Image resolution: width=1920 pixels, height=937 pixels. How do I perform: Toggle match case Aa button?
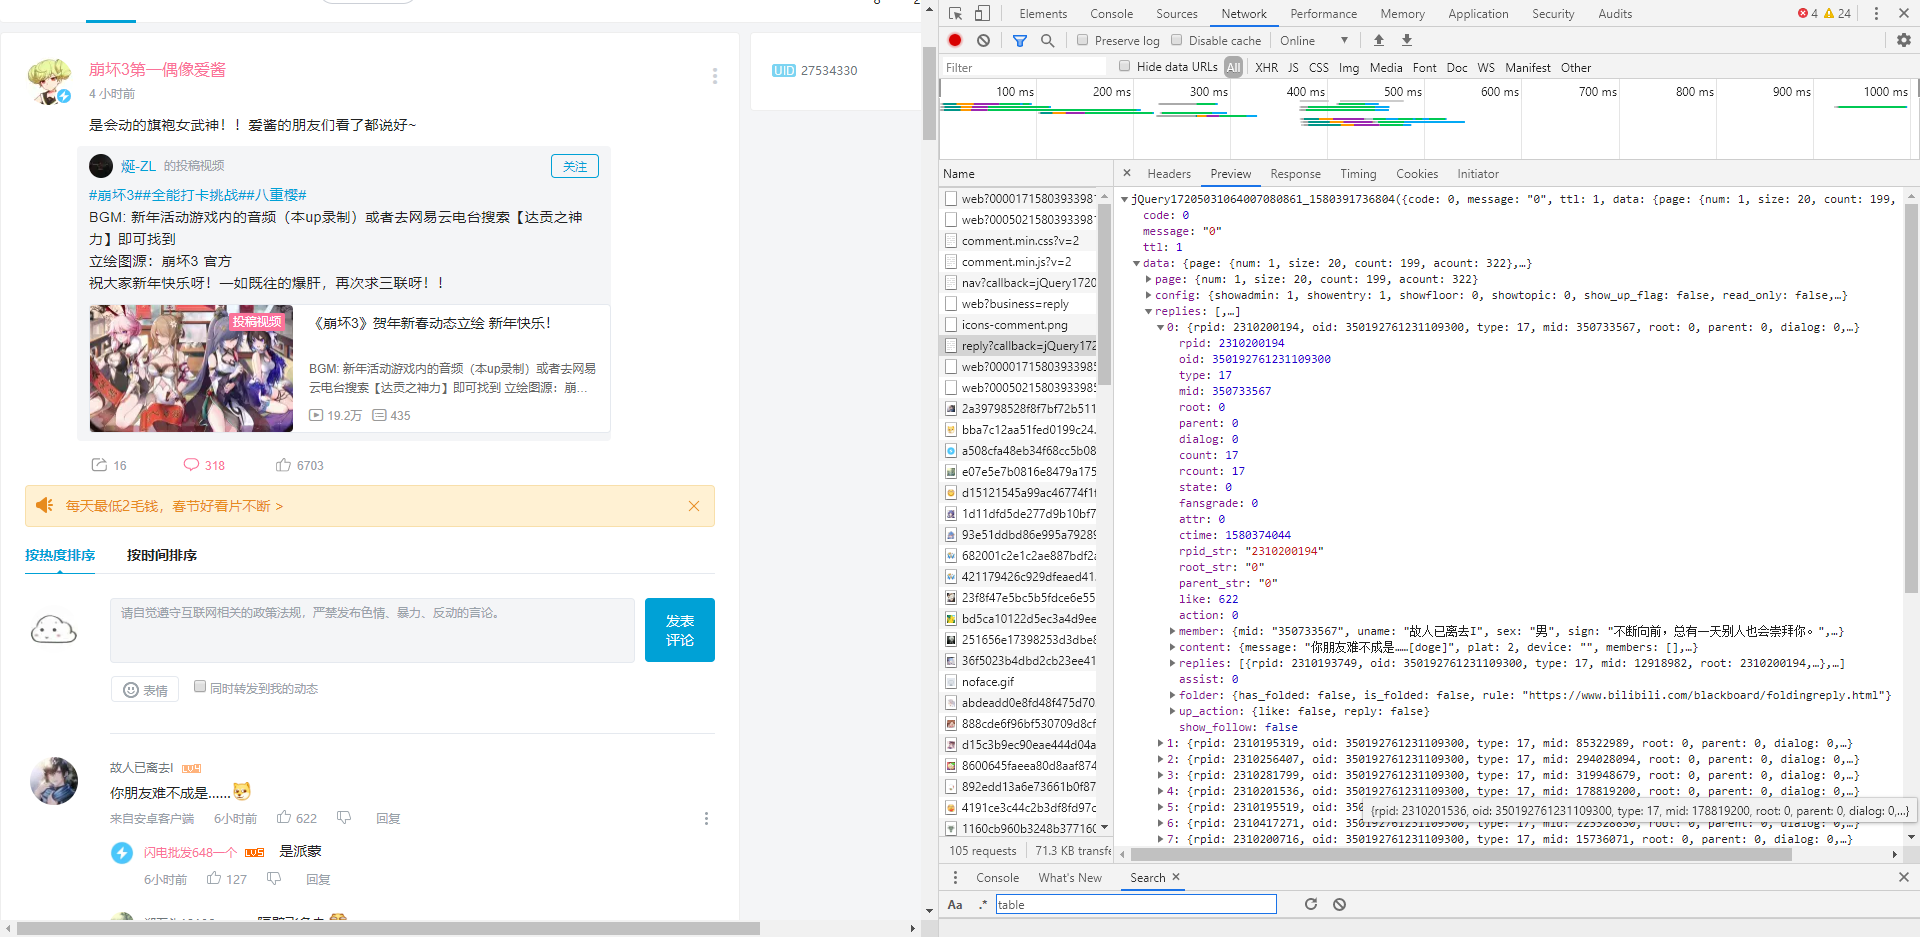(x=955, y=904)
